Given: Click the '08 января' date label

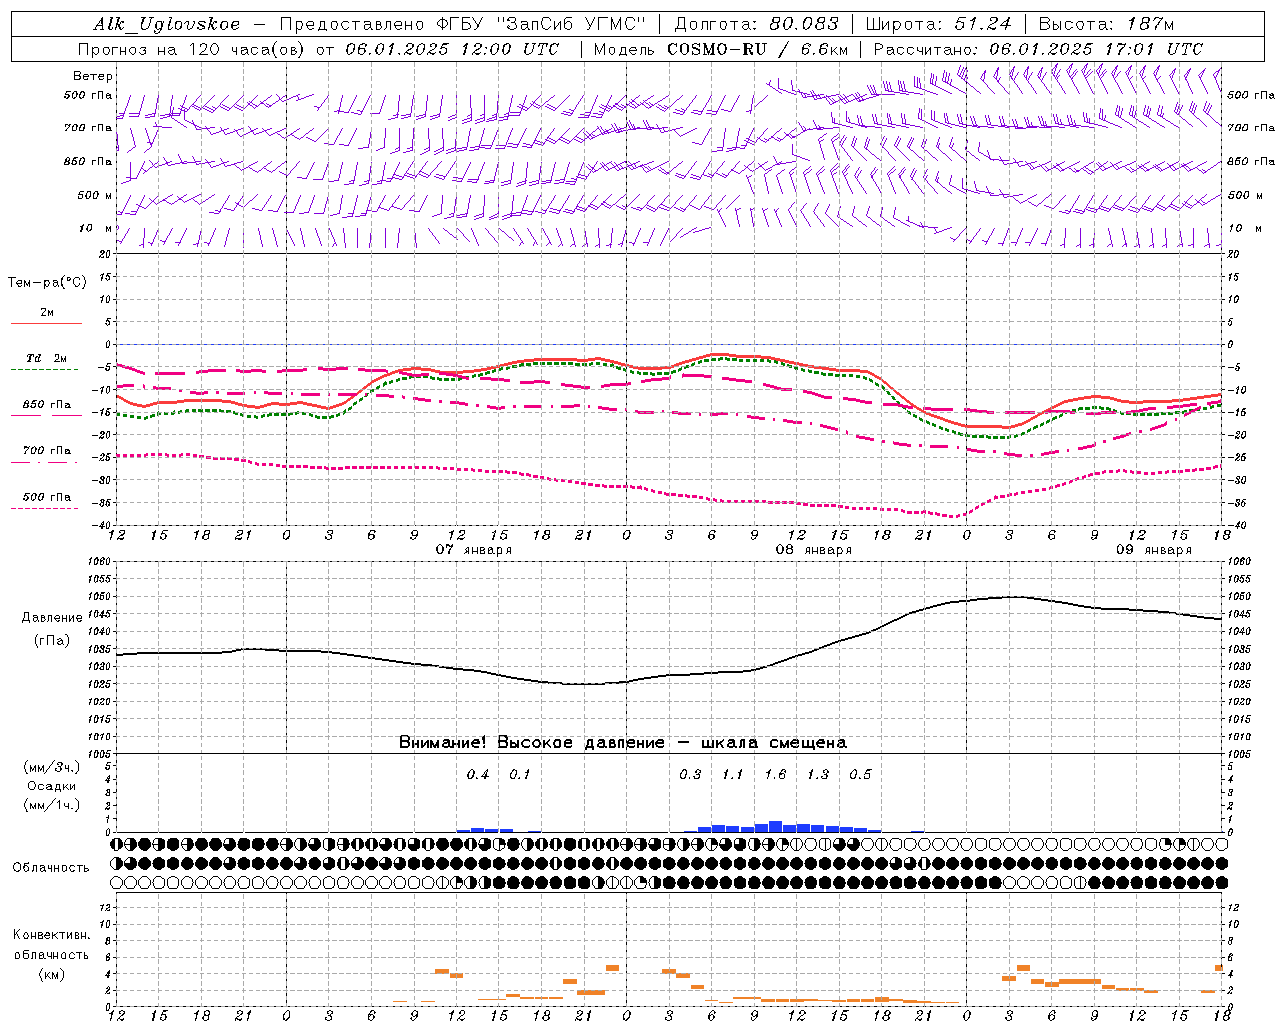Looking at the screenshot, I should (x=813, y=550).
